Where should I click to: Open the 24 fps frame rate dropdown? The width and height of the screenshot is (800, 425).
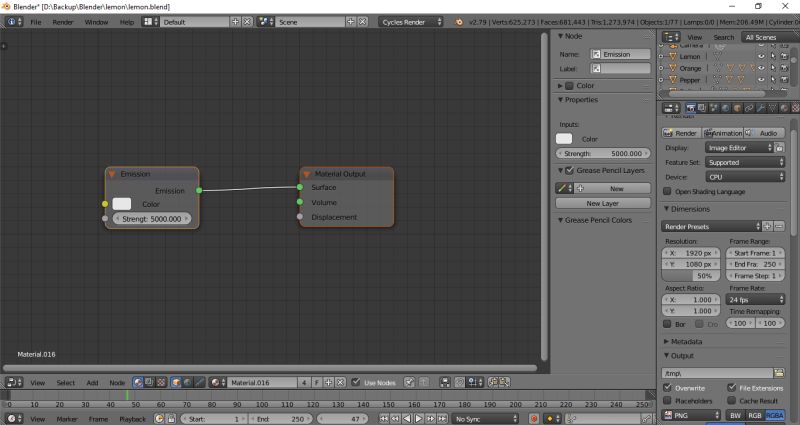pos(755,299)
